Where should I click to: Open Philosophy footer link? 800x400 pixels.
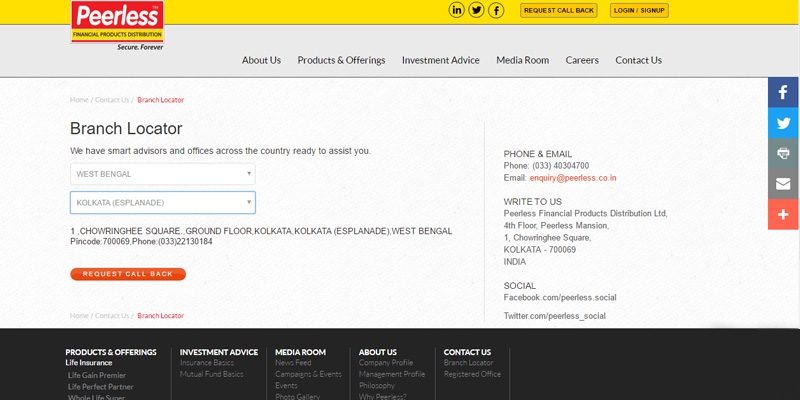click(x=377, y=386)
